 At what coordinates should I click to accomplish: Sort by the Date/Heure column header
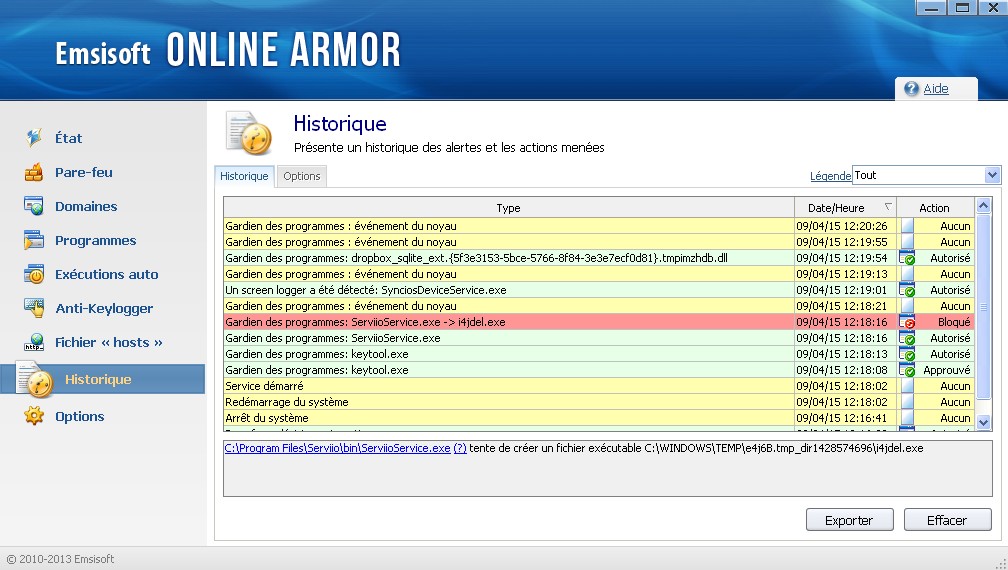point(845,208)
